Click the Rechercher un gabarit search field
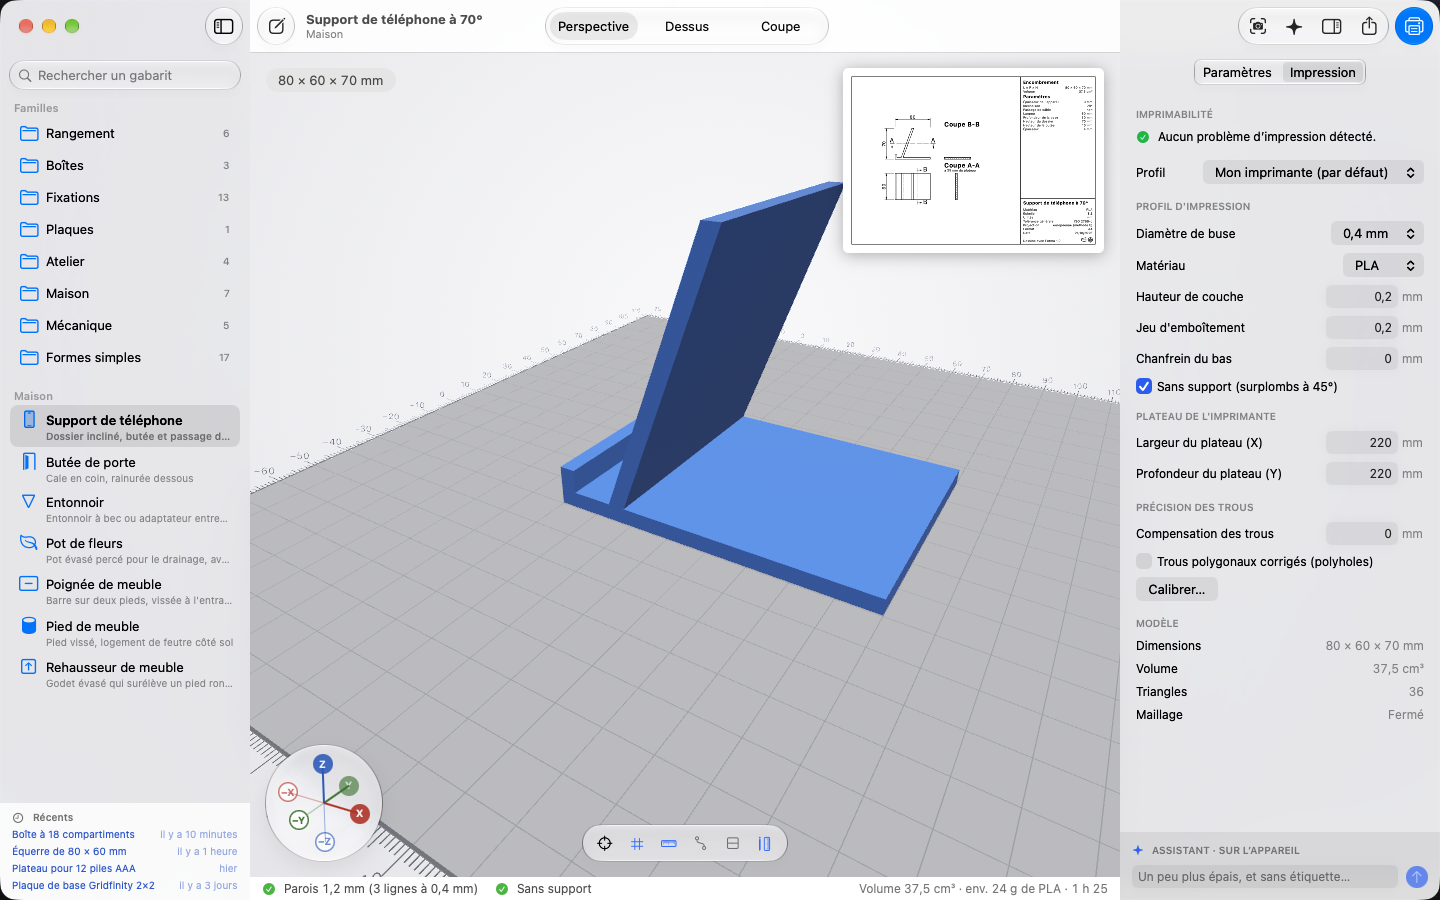The height and width of the screenshot is (900, 1440). [x=125, y=75]
